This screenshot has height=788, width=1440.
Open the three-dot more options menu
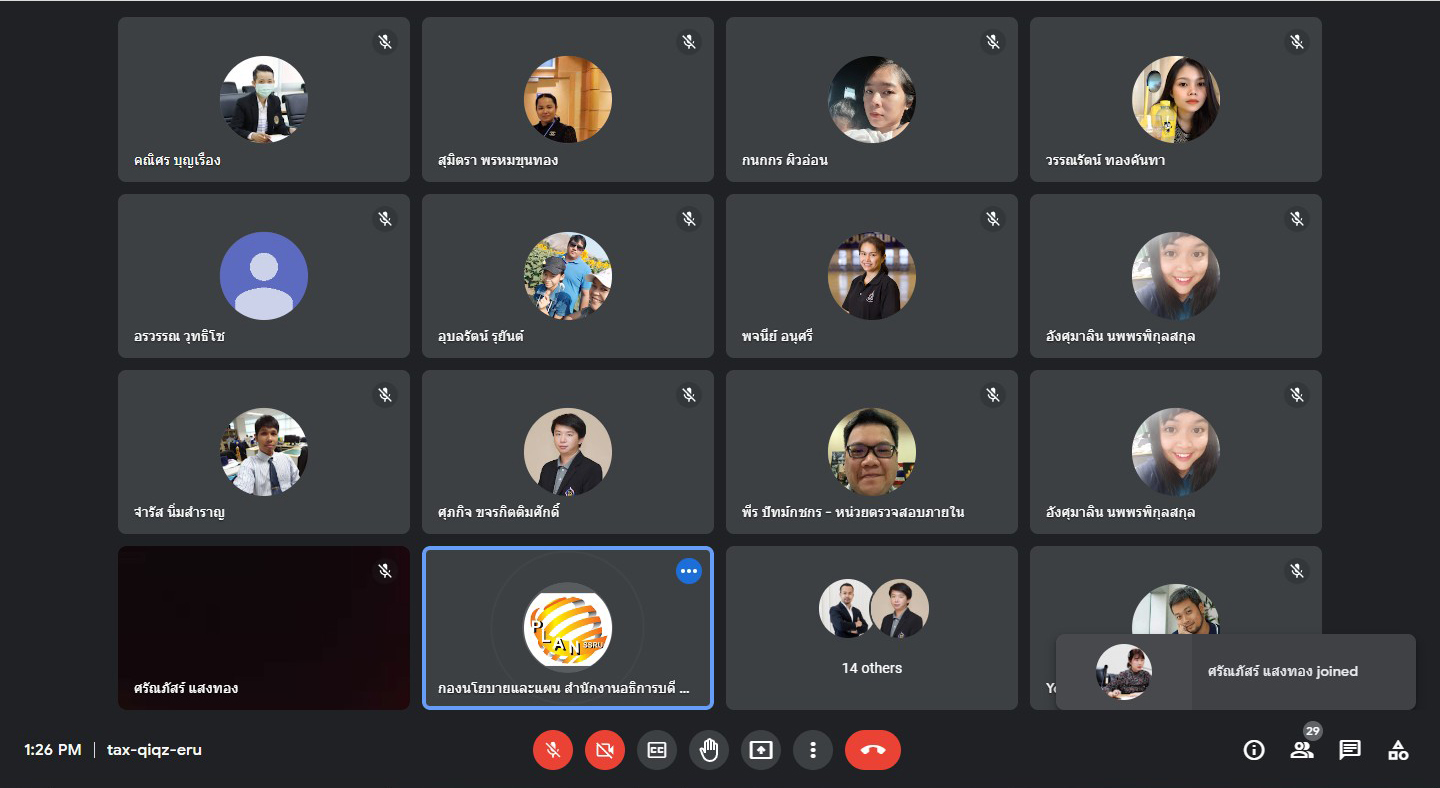(x=813, y=750)
